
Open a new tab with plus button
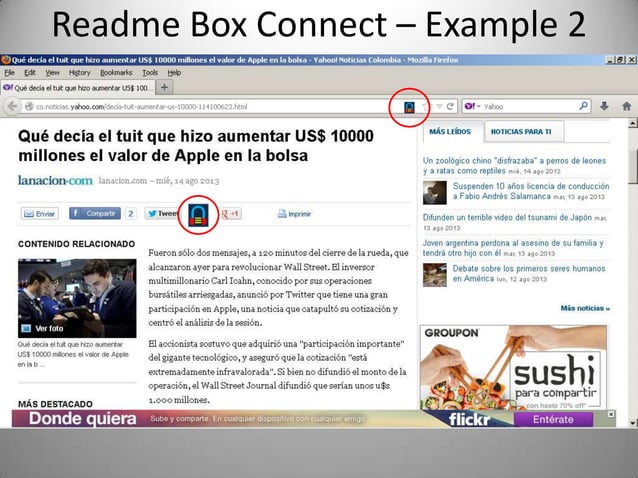164,87
